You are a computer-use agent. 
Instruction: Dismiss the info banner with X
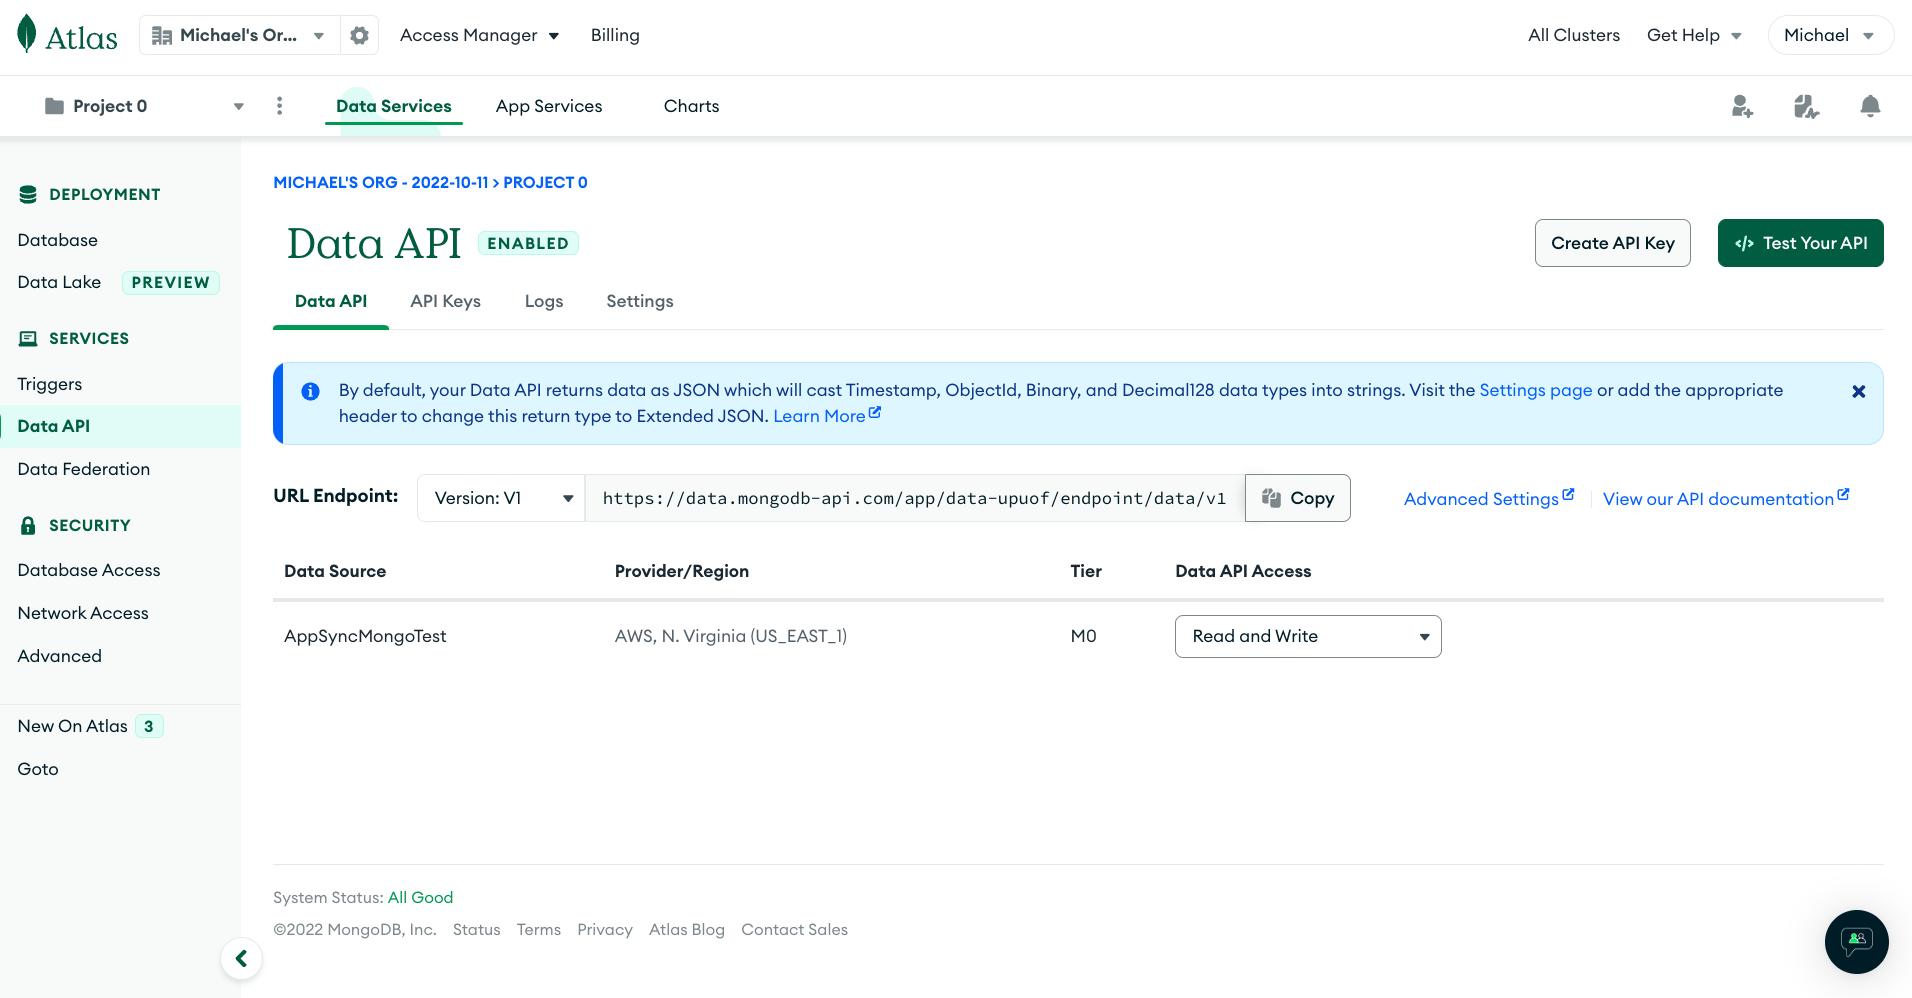[x=1858, y=392]
